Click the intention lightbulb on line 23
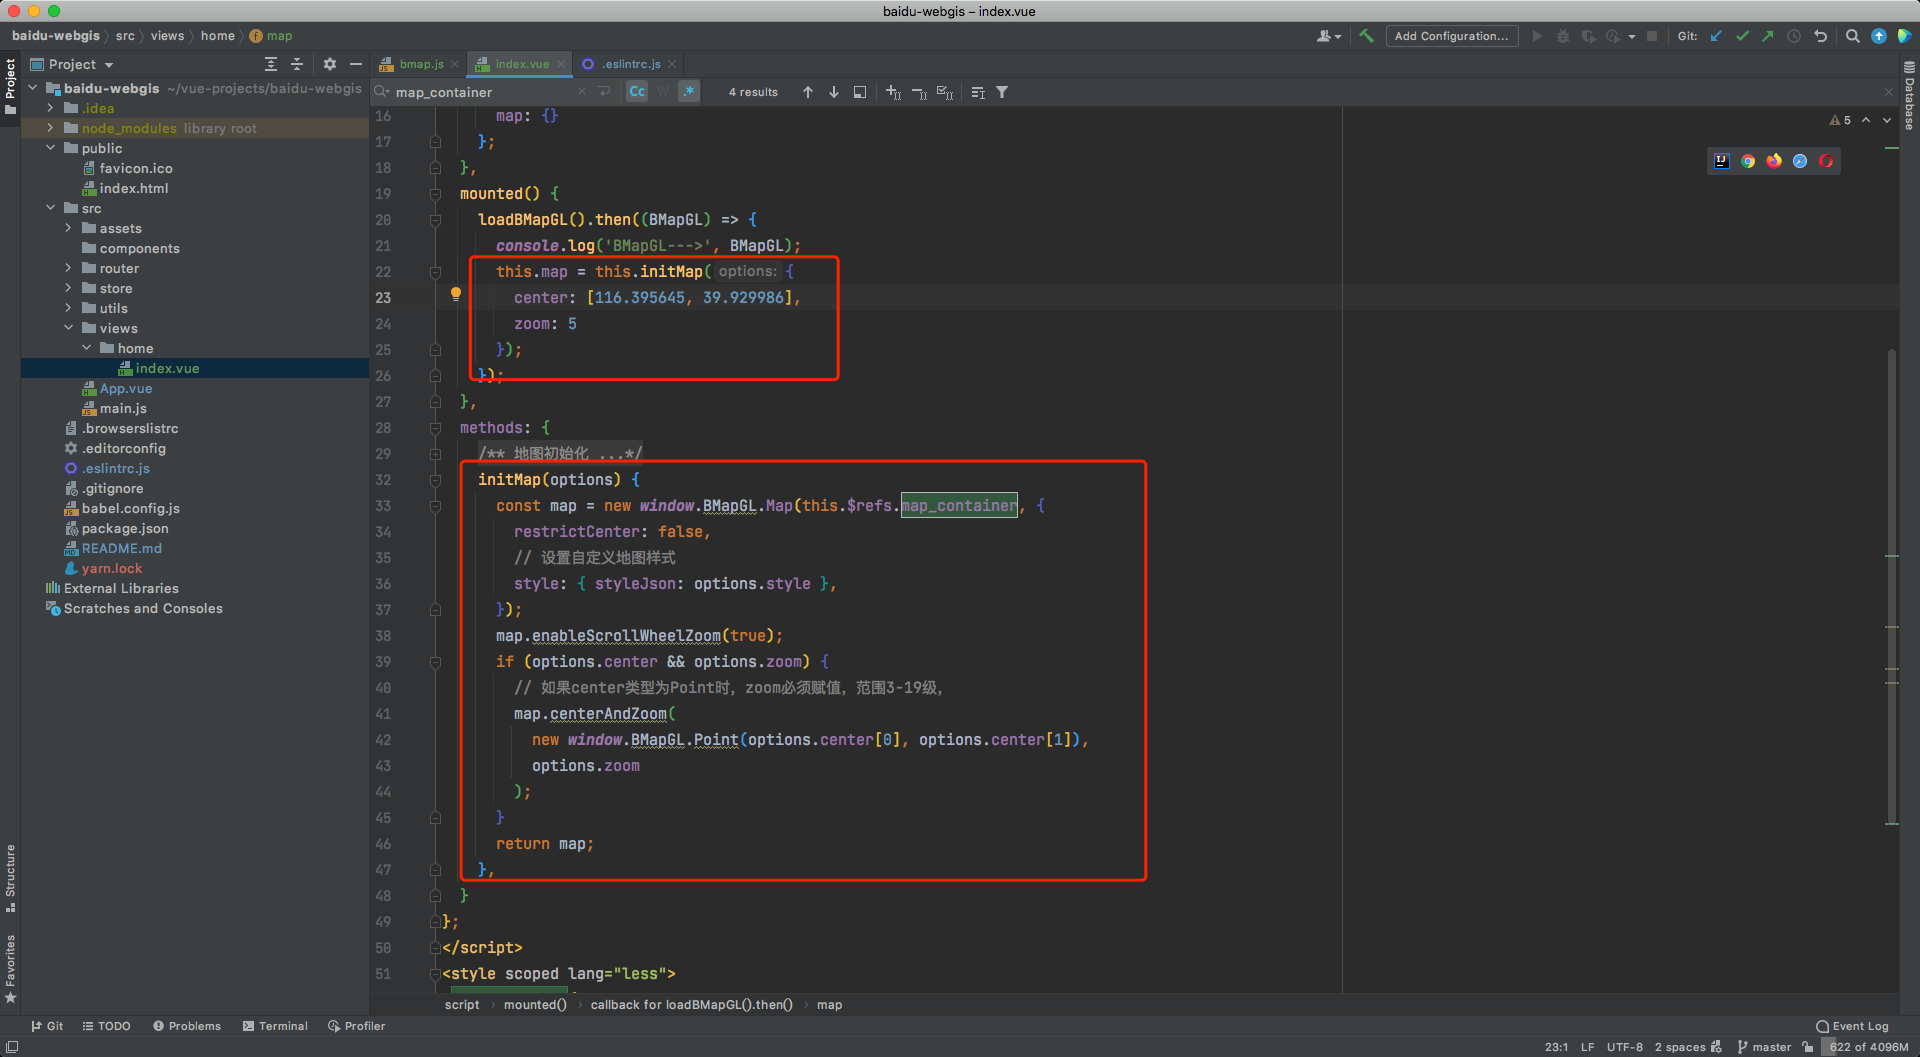The height and width of the screenshot is (1057, 1920). tap(456, 294)
